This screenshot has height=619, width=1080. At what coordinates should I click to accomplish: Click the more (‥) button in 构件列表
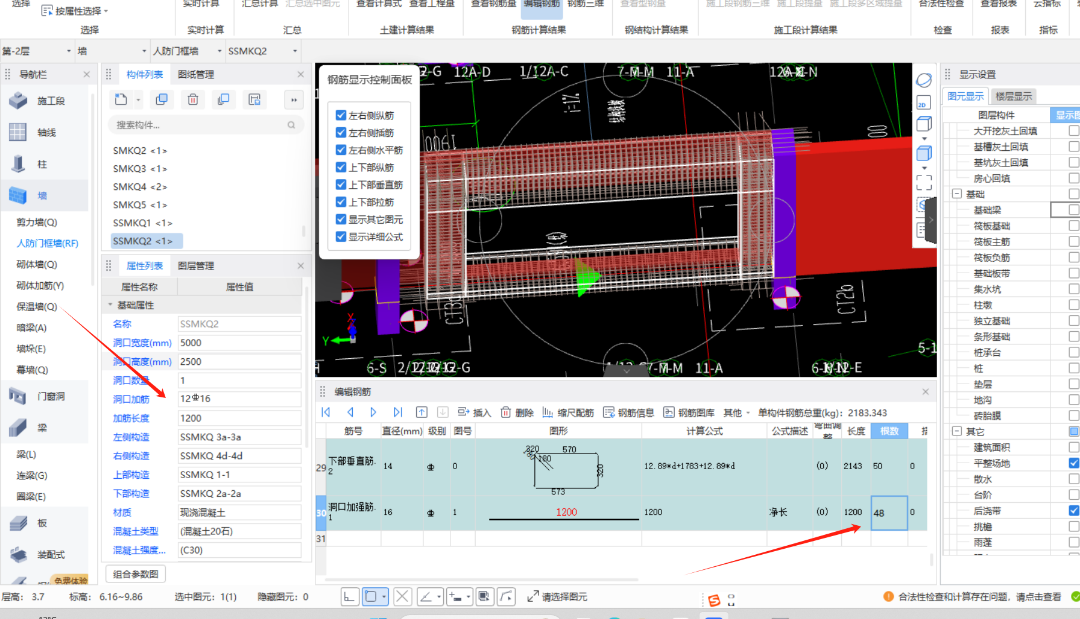point(294,100)
